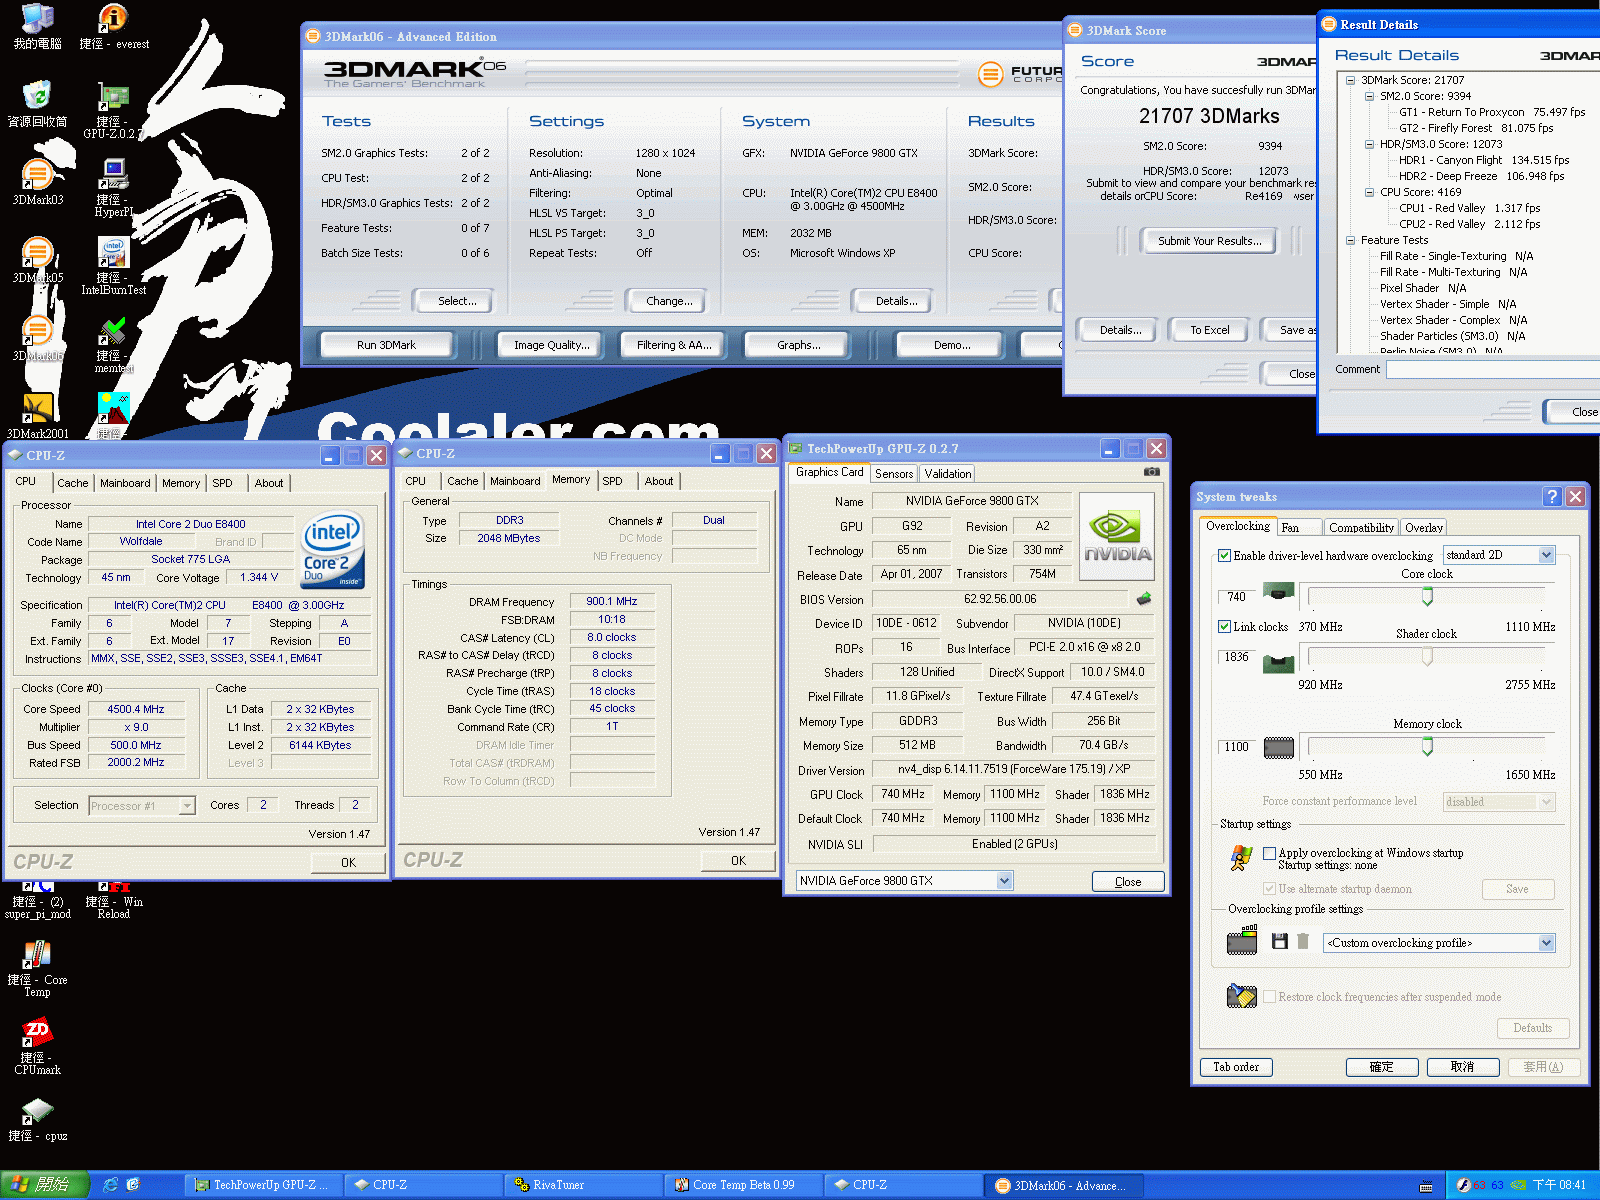
Task: Click the GPU-Z screenshot camera icon
Action: pyautogui.click(x=1152, y=472)
